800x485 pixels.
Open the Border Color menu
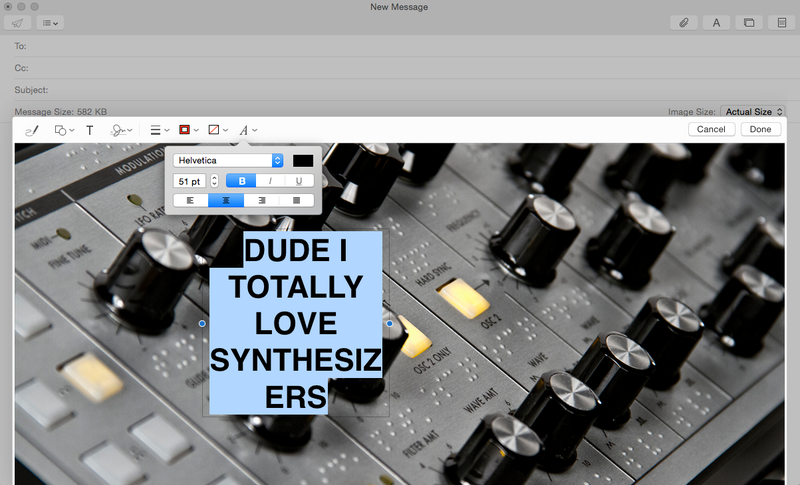[188, 130]
